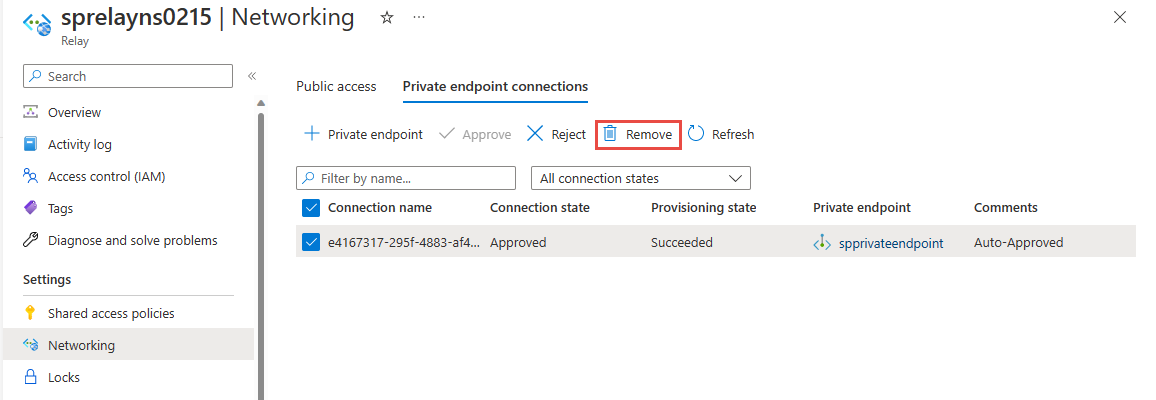
Task: Click the Remove trash icon
Action: pos(610,134)
